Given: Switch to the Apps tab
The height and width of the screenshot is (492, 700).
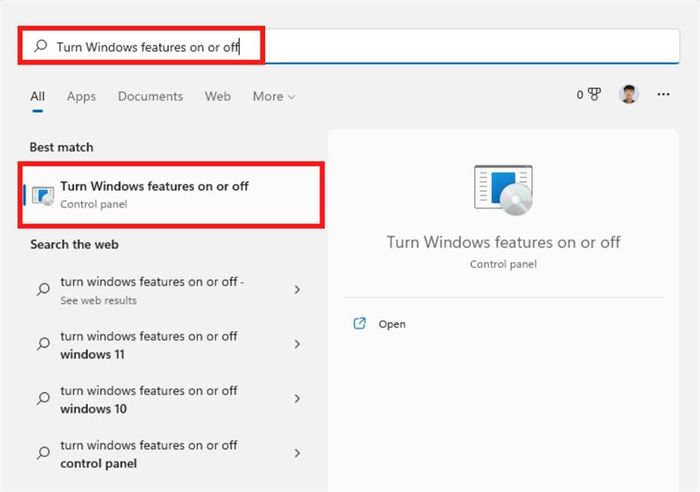Looking at the screenshot, I should (x=81, y=96).
